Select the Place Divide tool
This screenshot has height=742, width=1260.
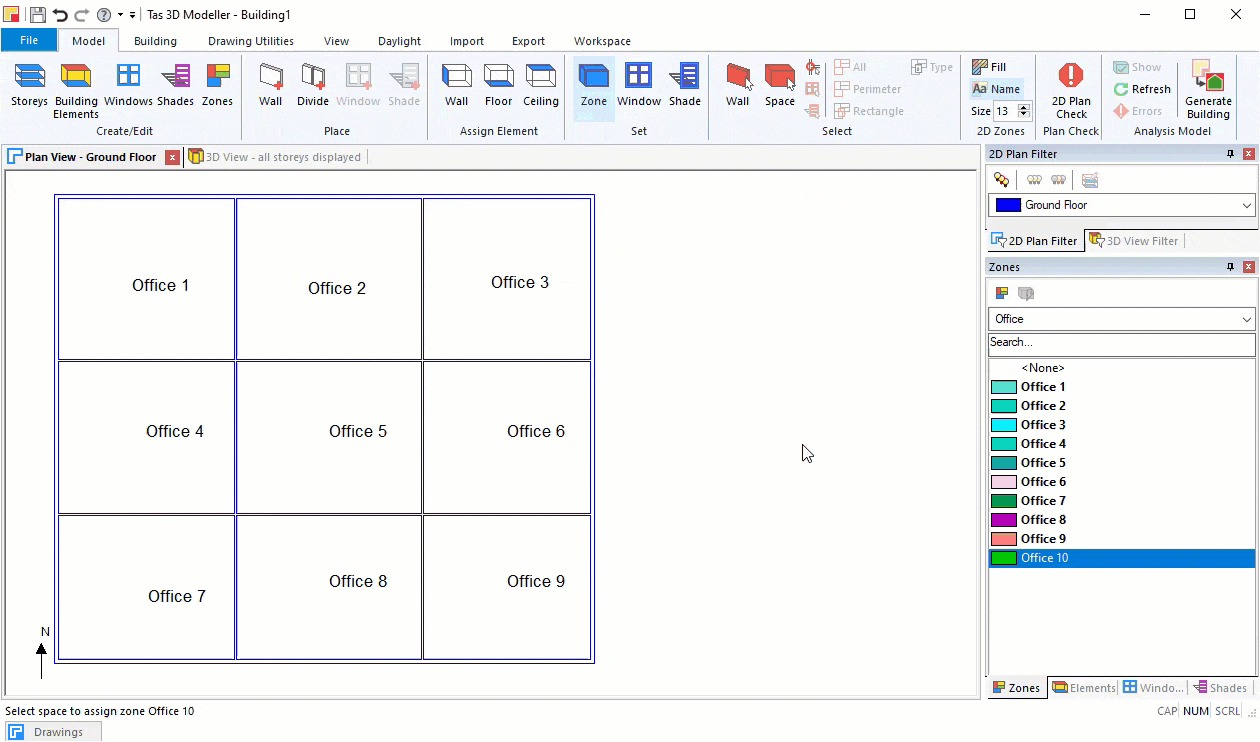[x=313, y=85]
